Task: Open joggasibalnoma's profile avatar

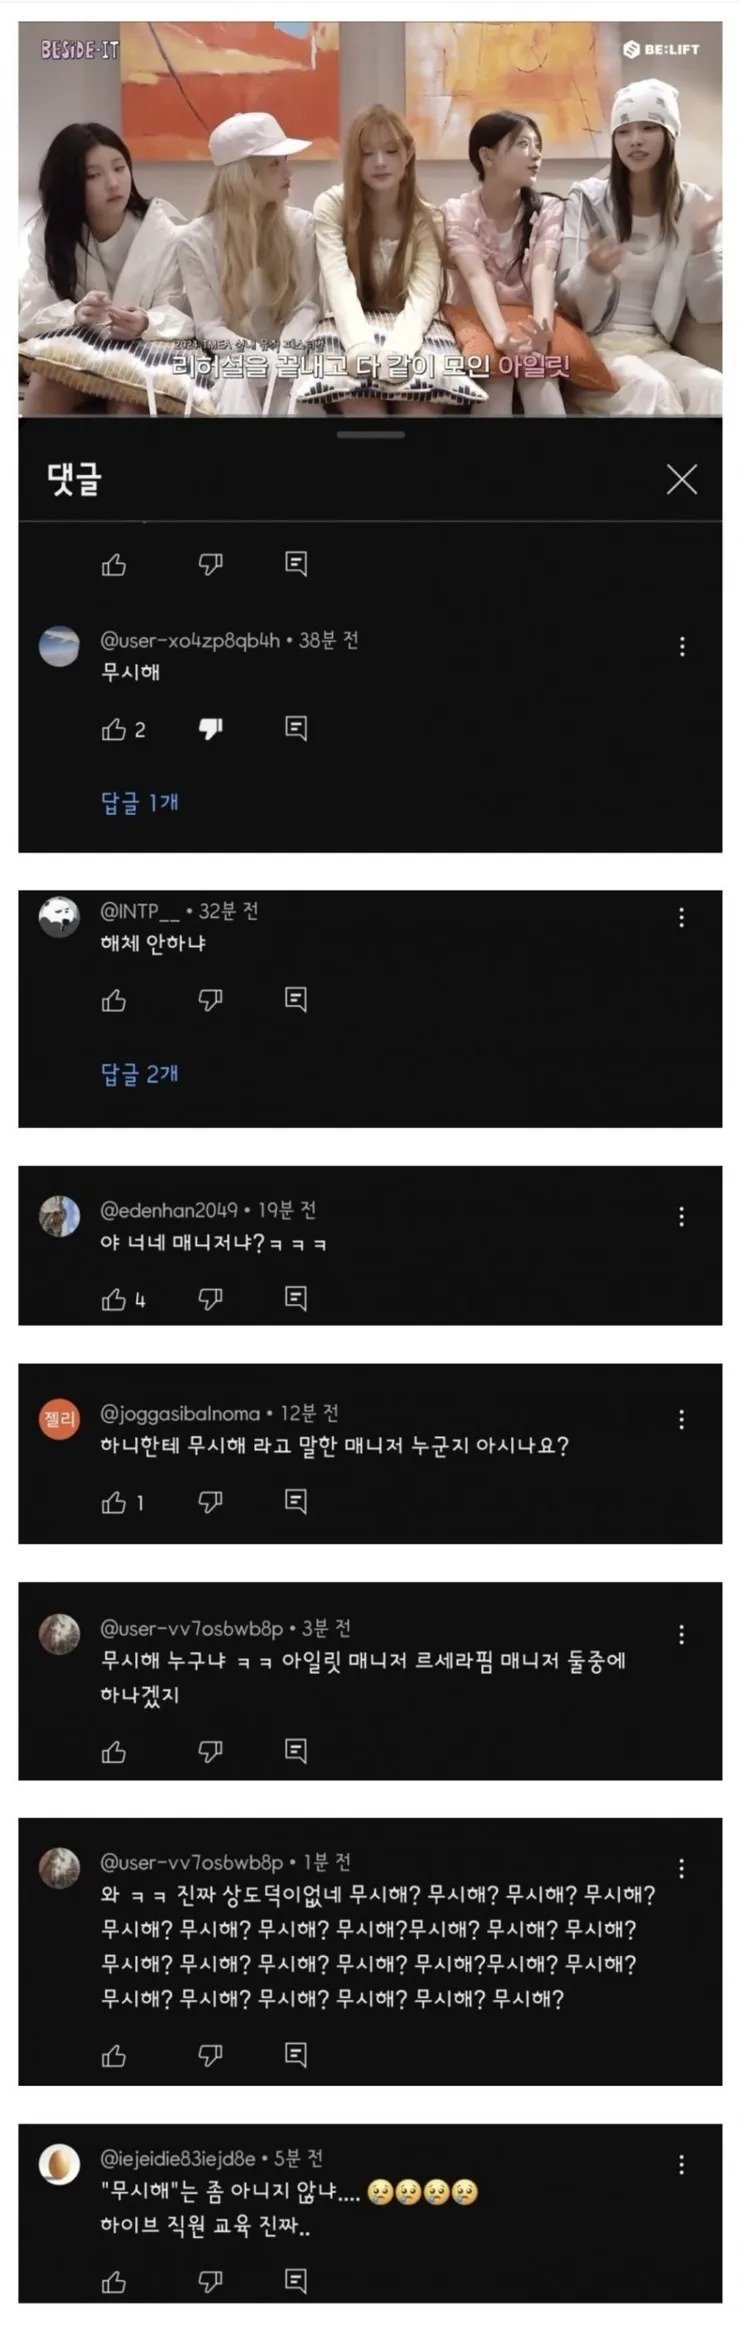Action: click(59, 1419)
